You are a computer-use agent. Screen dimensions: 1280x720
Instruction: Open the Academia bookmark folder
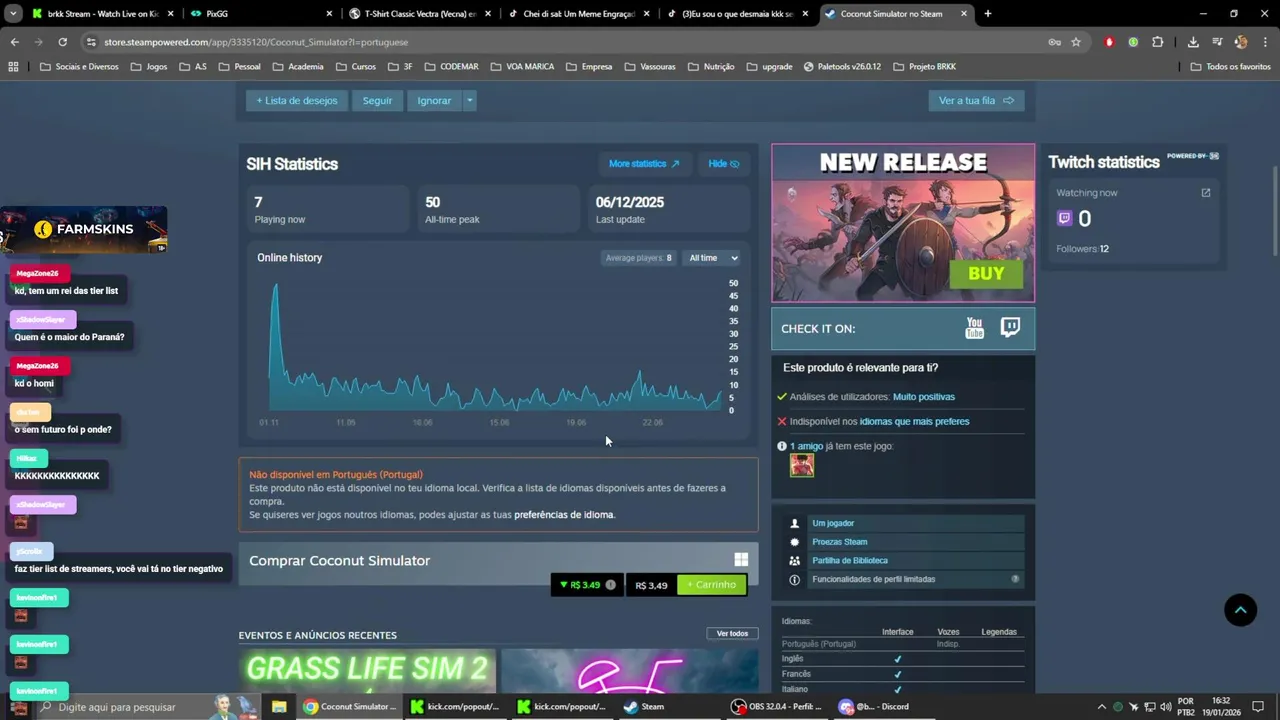297,67
